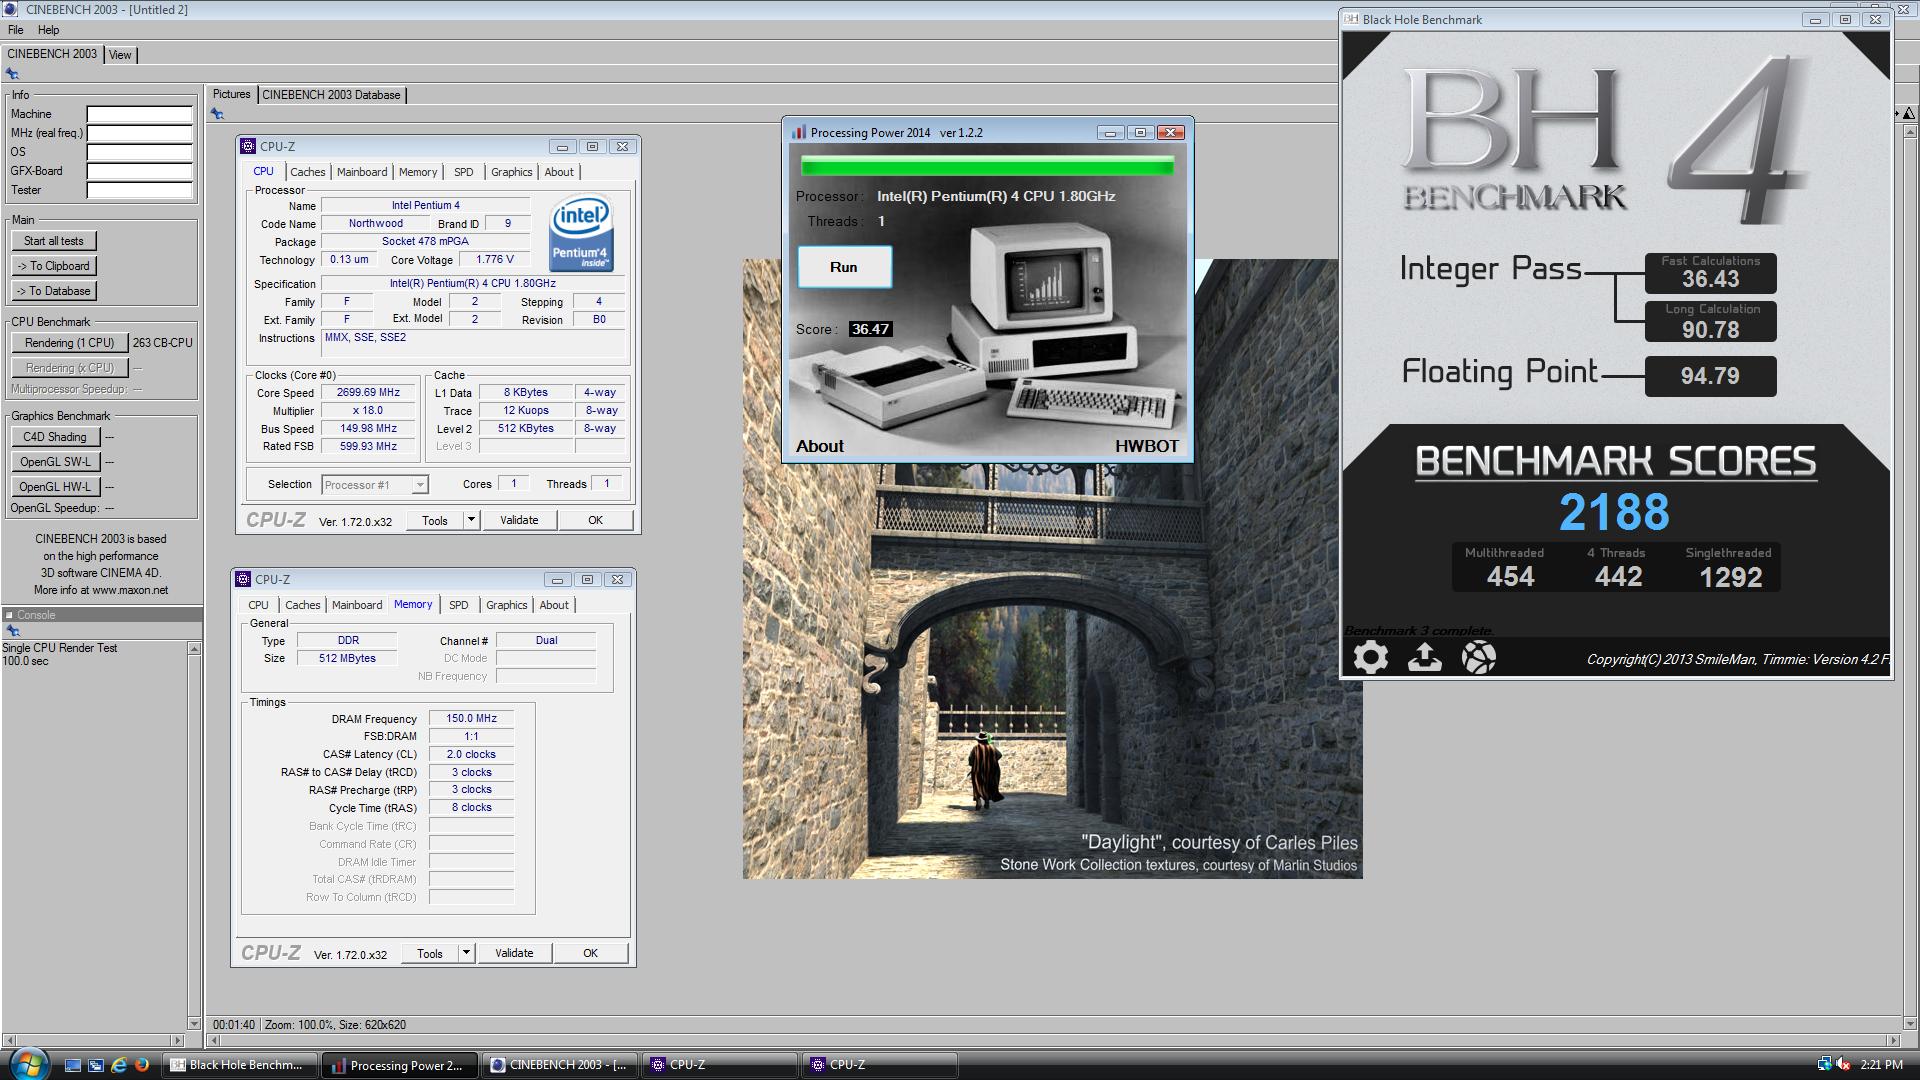Click About in Processing Power window
The width and height of the screenshot is (1920, 1080).
820,446
